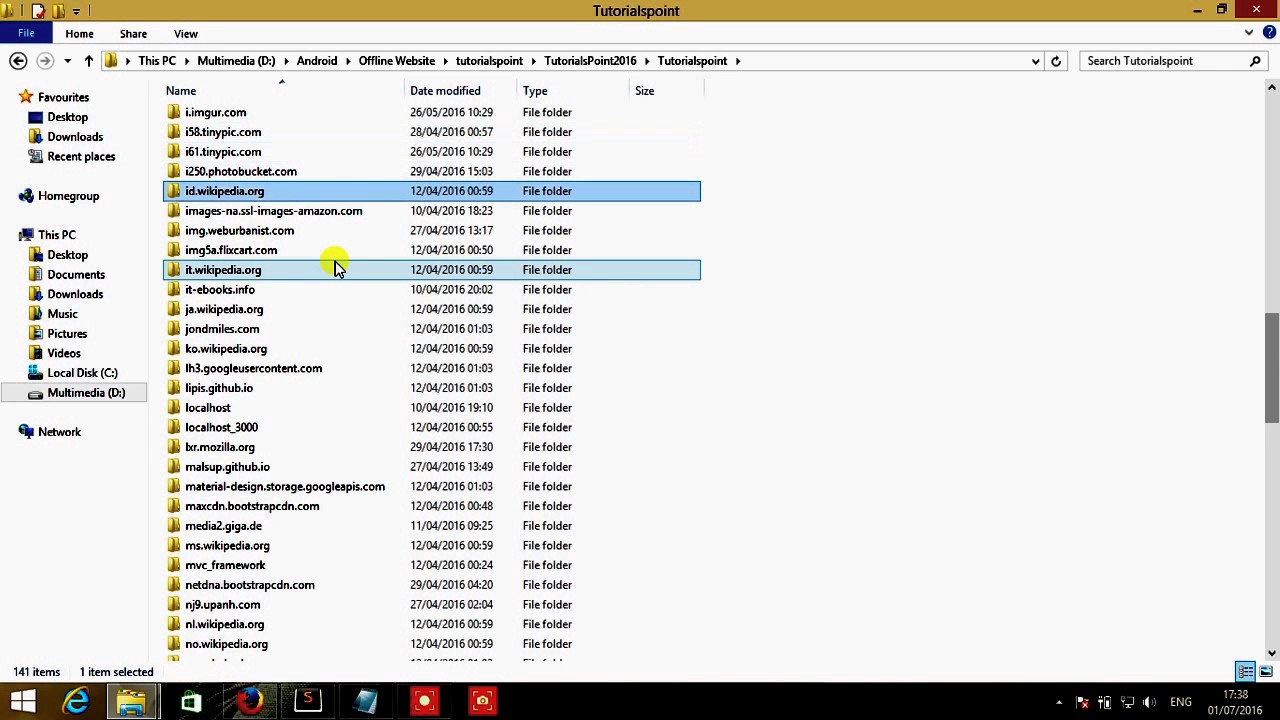Image resolution: width=1280 pixels, height=720 pixels.
Task: Select Documents under This PC
Action: pos(76,275)
